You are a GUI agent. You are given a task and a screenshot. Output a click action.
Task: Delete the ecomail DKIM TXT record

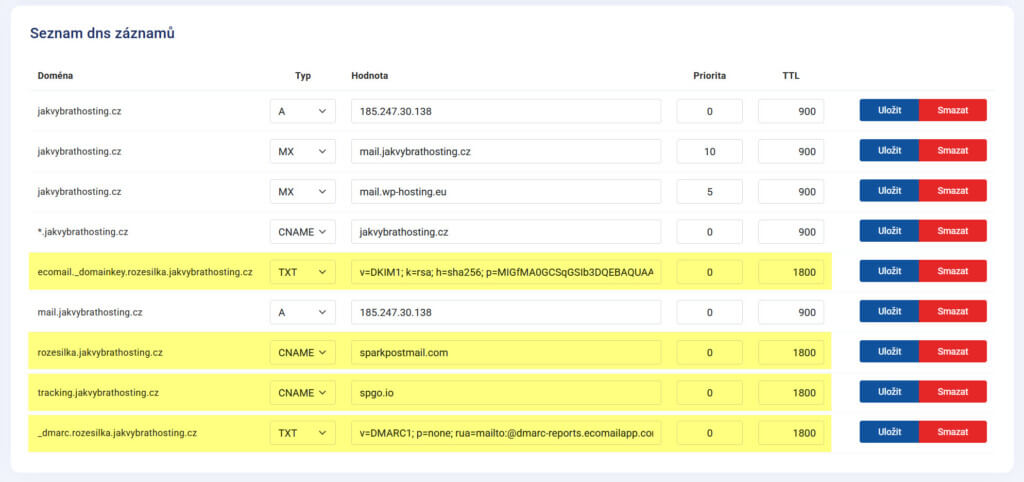pos(952,272)
